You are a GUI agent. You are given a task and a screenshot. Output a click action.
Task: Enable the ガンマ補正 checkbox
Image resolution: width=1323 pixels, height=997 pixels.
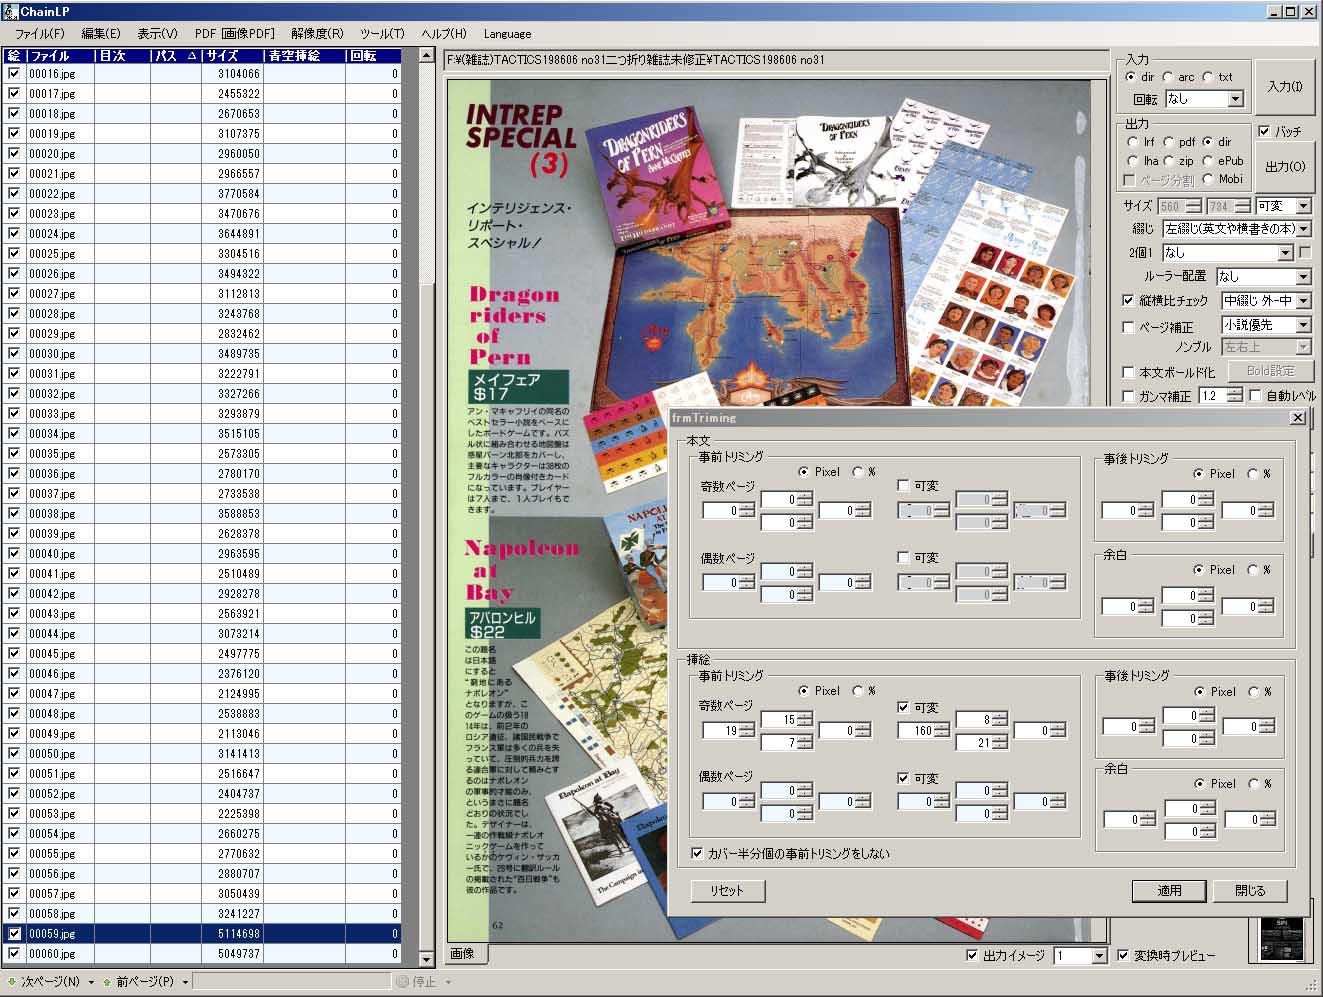(x=1128, y=396)
